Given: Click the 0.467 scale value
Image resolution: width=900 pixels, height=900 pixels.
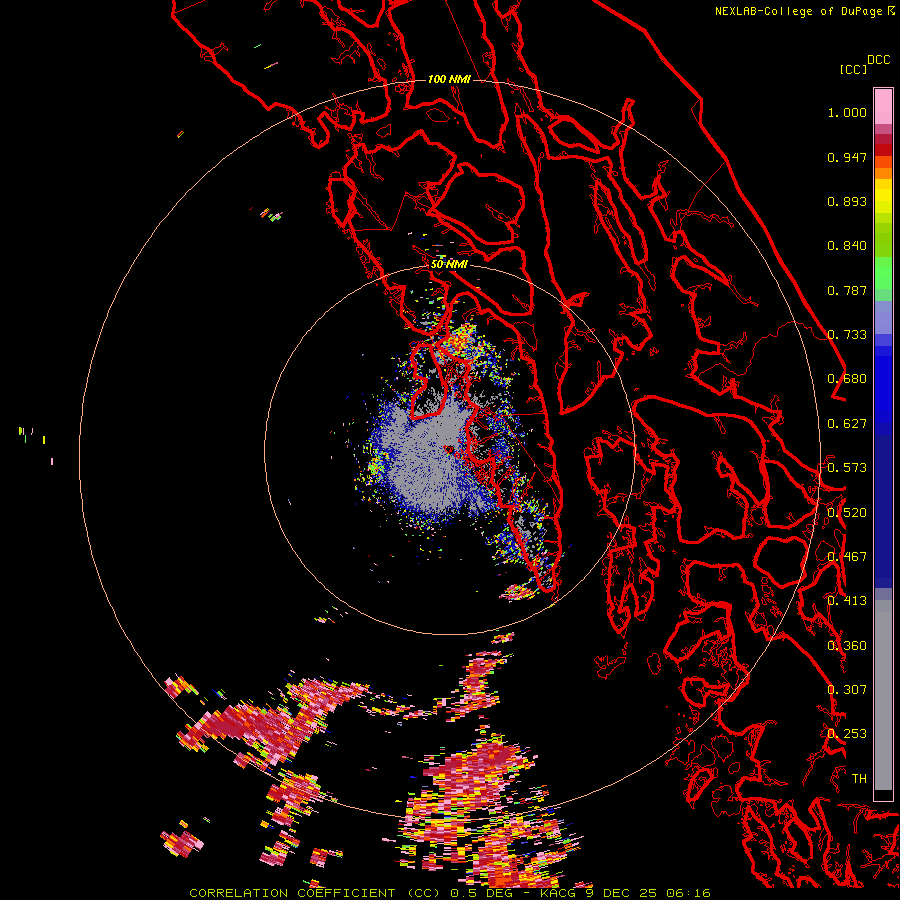Looking at the screenshot, I should [x=847, y=557].
